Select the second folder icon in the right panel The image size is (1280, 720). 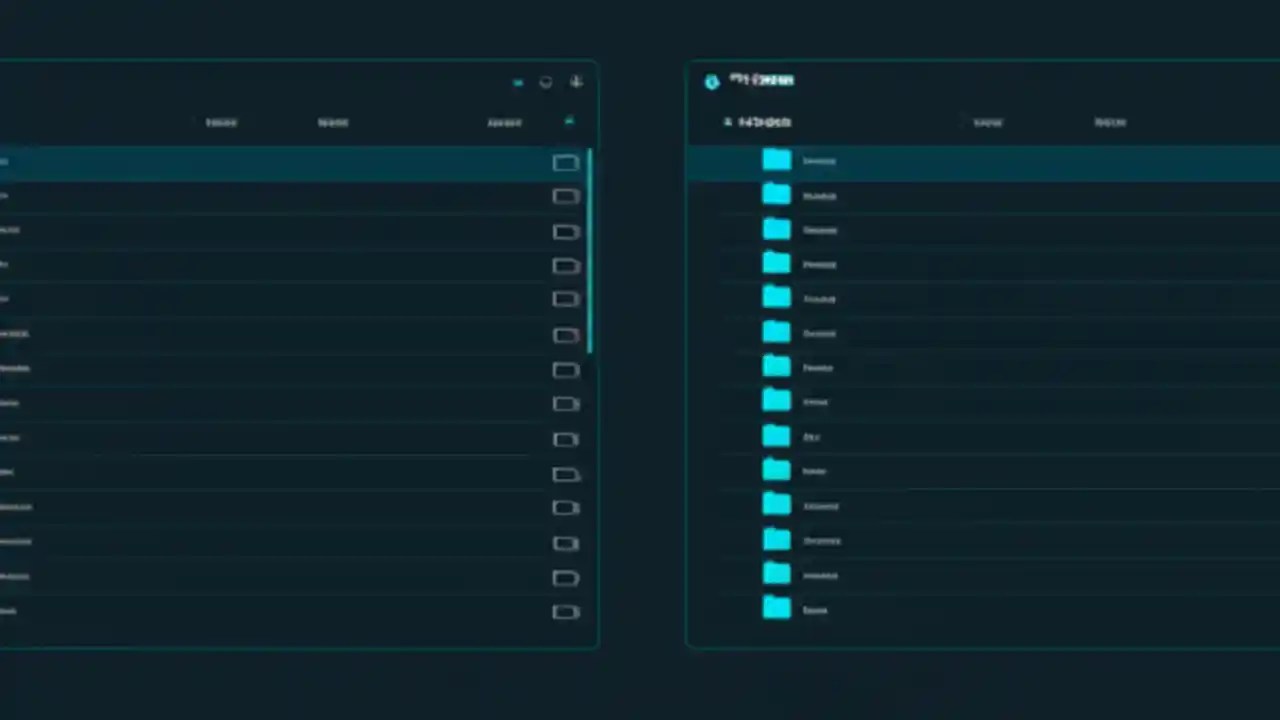[x=777, y=195]
